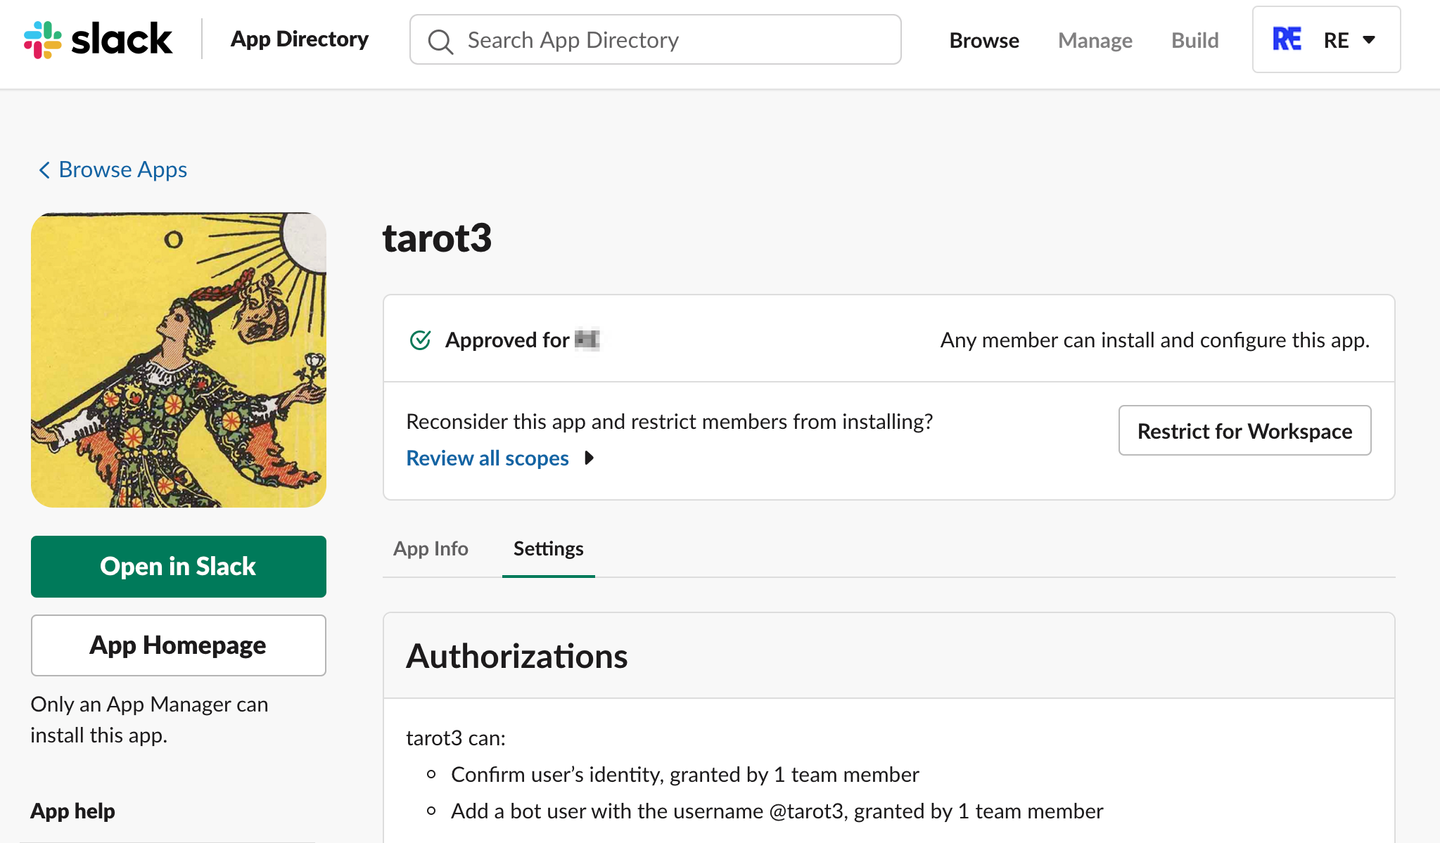Open the RE workspace dropdown arrow
Screen dimensions: 1440x843
(x=1369, y=40)
